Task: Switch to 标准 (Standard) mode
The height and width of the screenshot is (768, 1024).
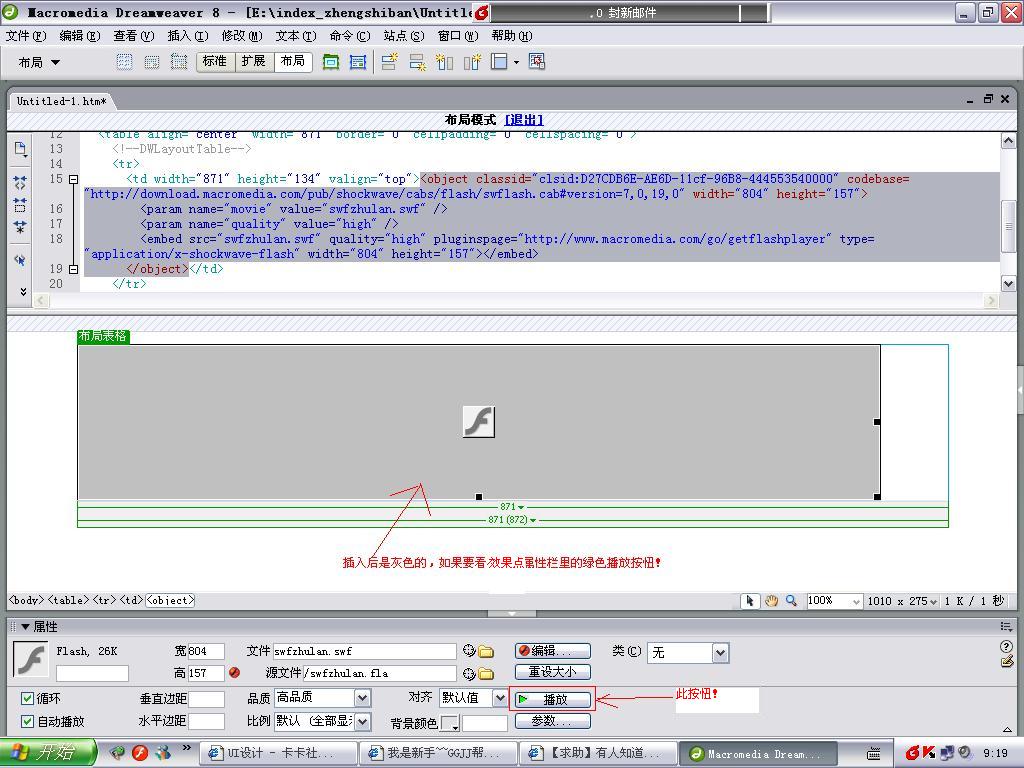Action: point(215,61)
